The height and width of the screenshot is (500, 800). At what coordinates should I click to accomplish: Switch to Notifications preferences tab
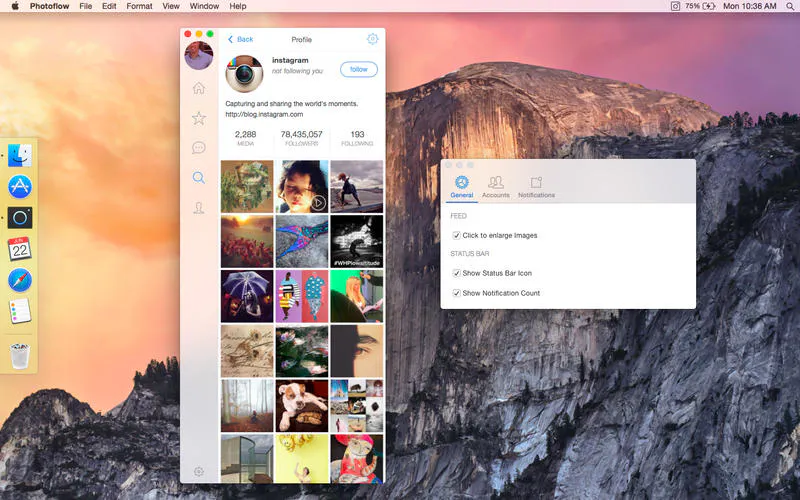pos(536,187)
